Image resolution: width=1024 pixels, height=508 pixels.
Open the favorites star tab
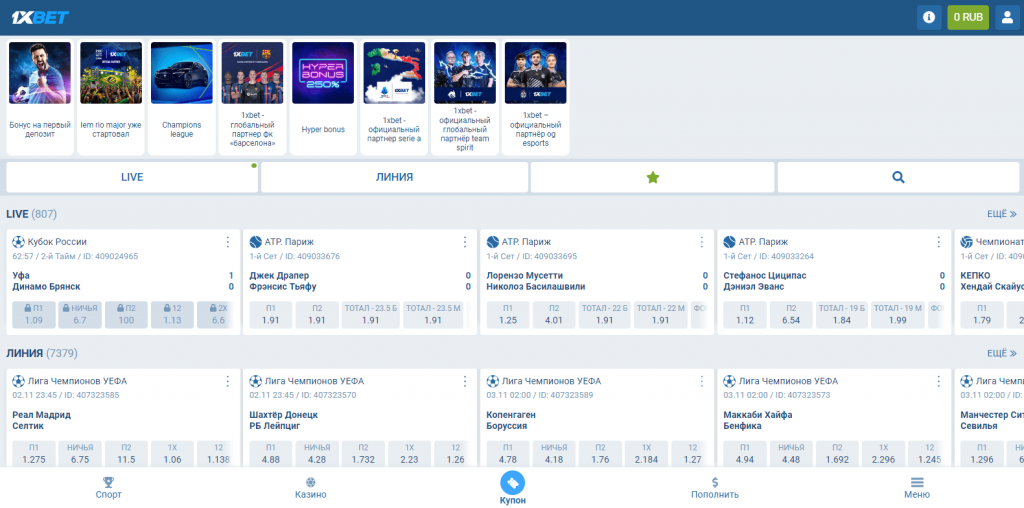653,177
